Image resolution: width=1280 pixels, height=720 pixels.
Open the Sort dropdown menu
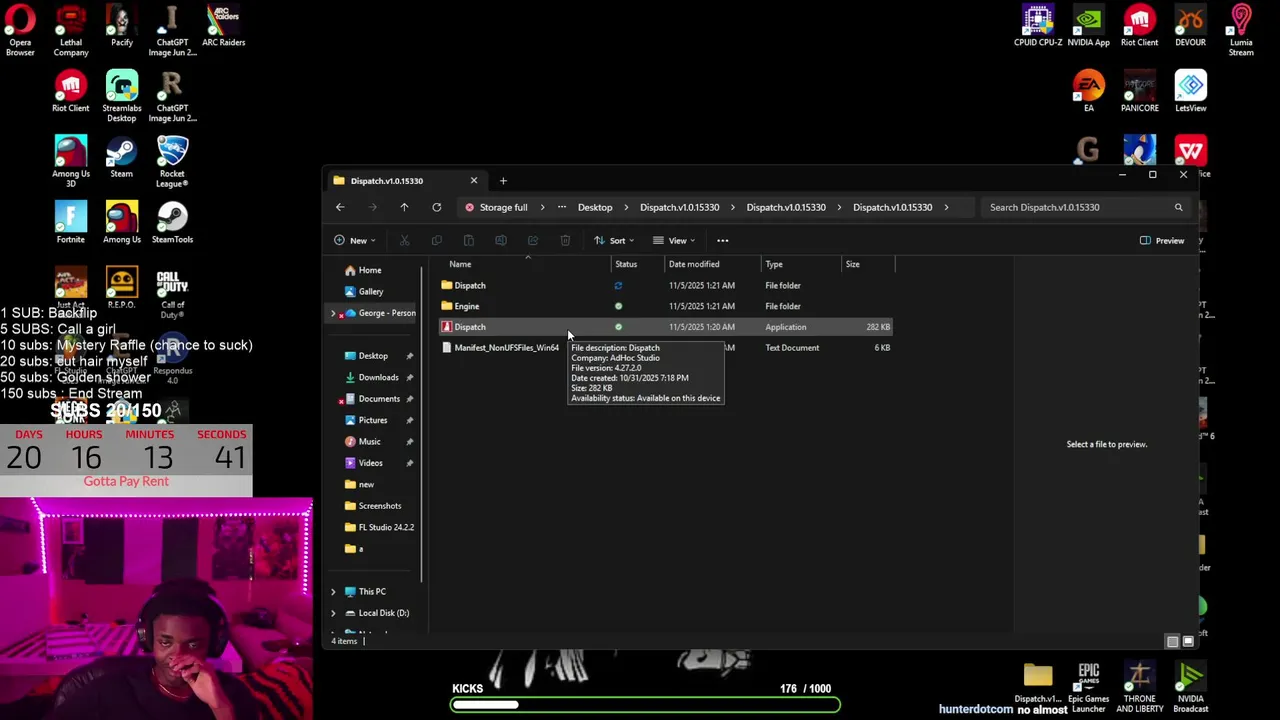pyautogui.click(x=616, y=240)
